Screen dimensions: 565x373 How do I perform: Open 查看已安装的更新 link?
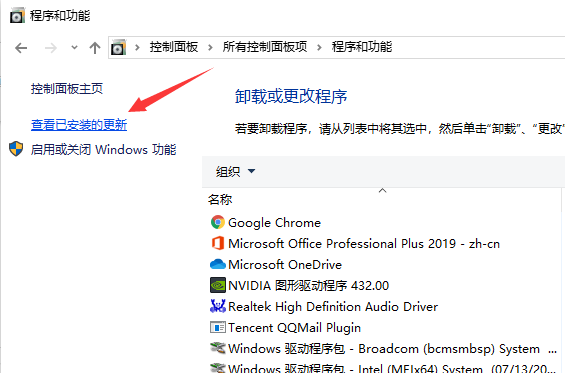[79, 125]
